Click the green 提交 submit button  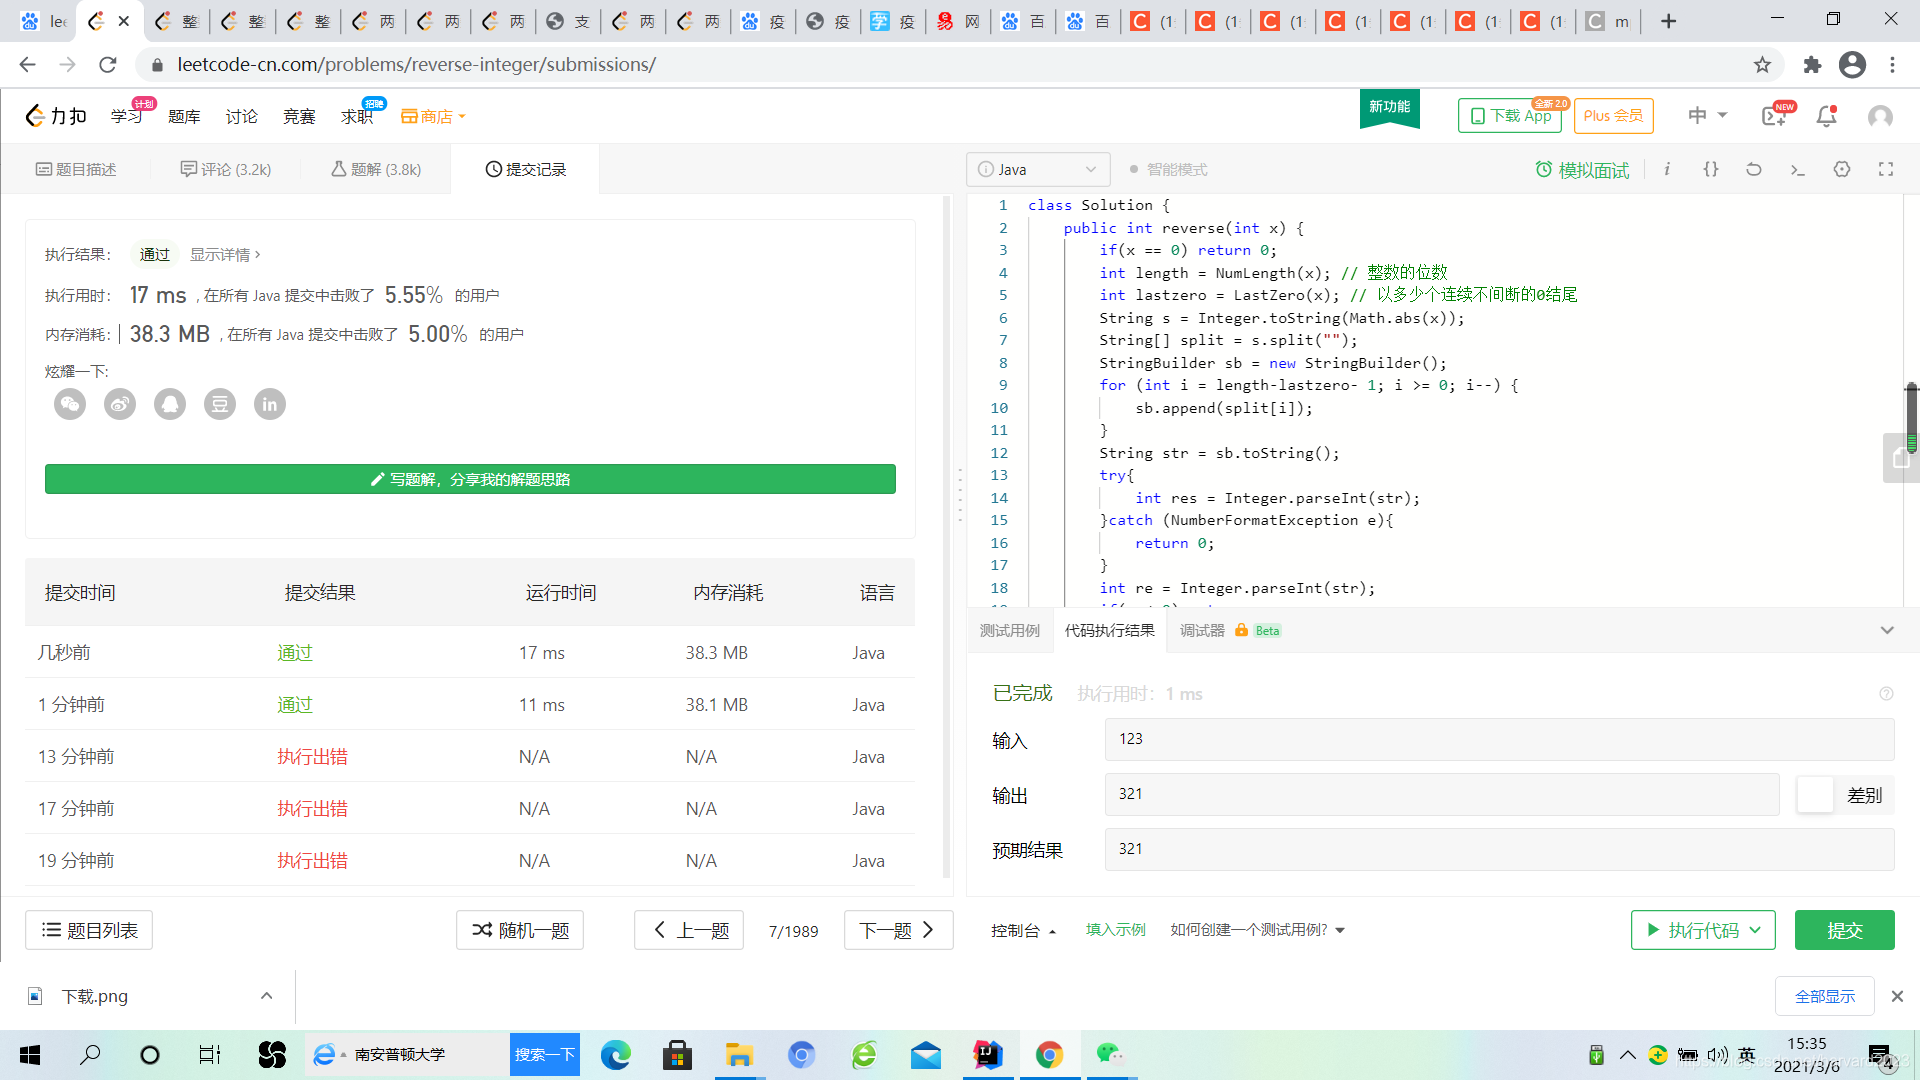(1844, 930)
